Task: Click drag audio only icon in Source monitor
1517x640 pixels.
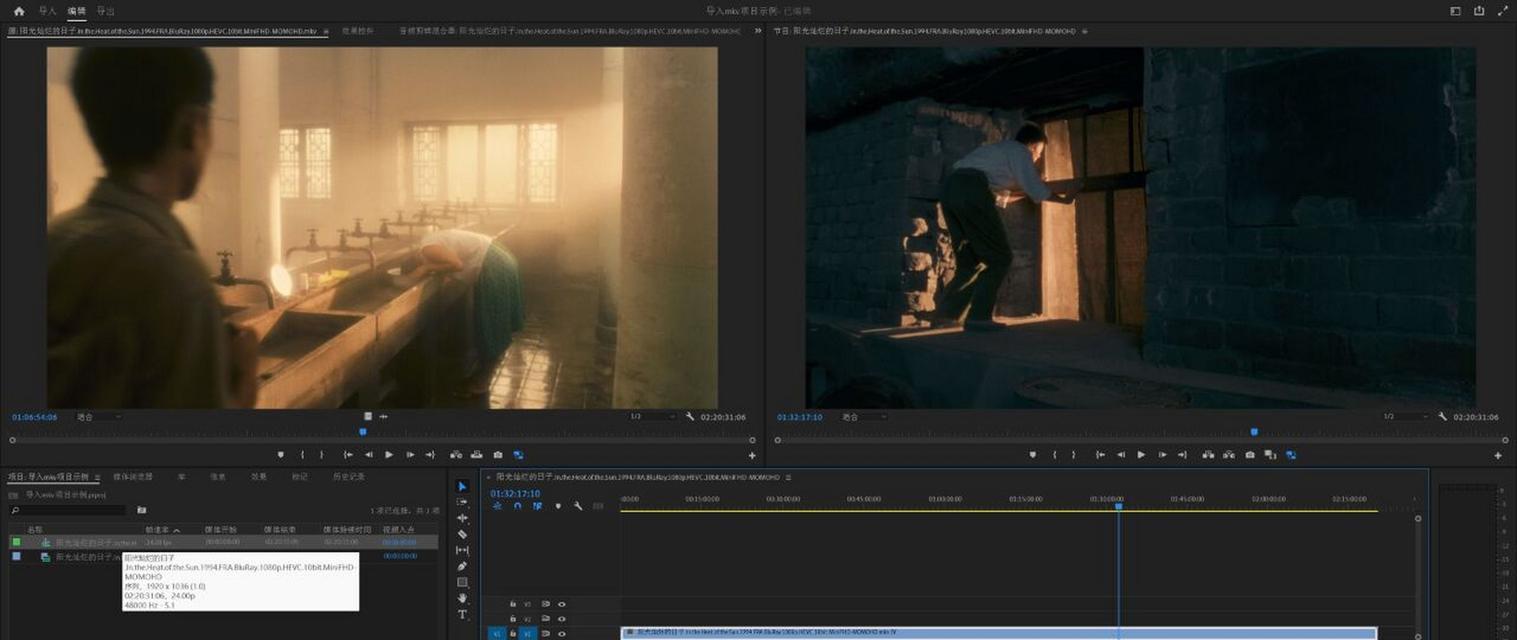Action: point(383,416)
